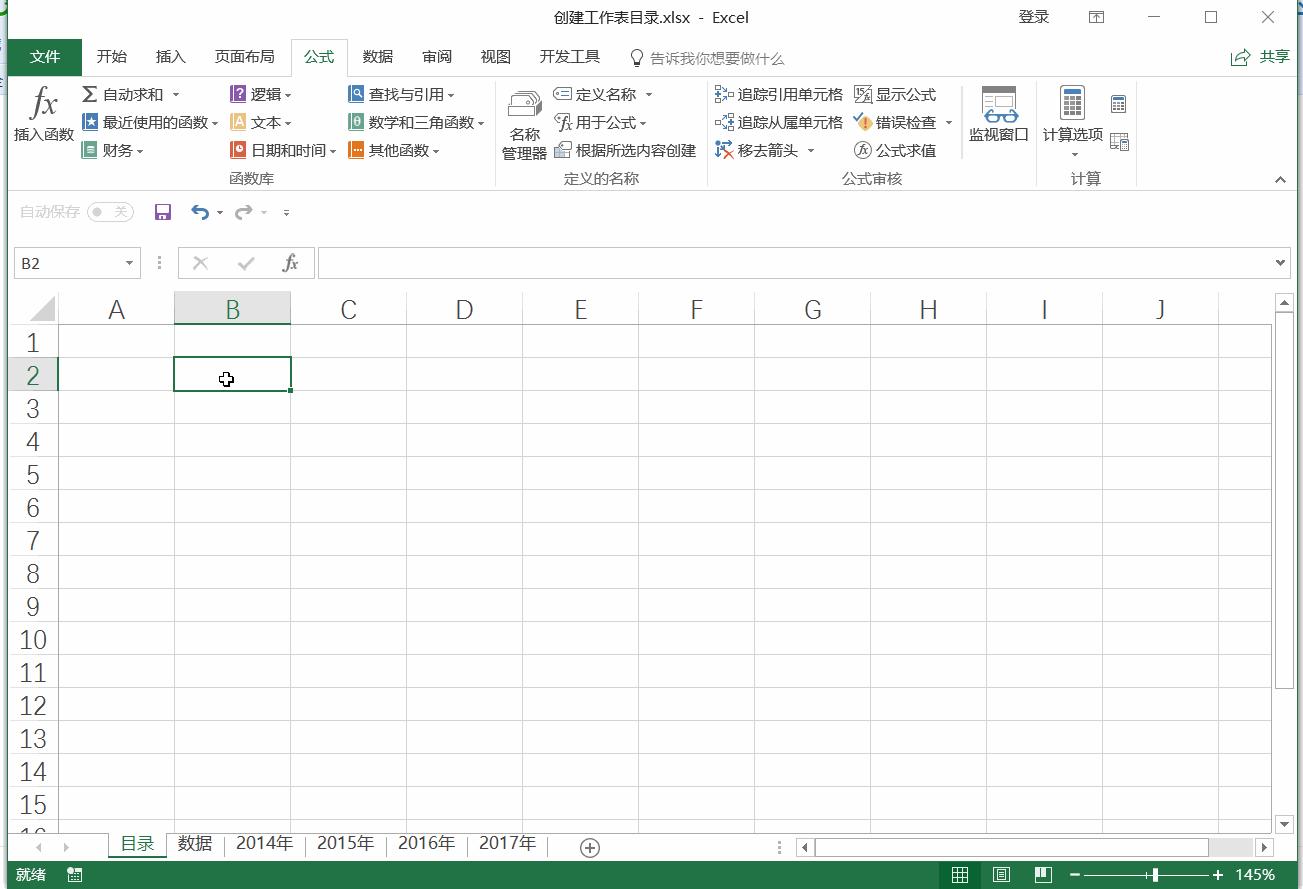1303x889 pixels.
Task: Add a new sheet with the plus button
Action: tap(589, 847)
